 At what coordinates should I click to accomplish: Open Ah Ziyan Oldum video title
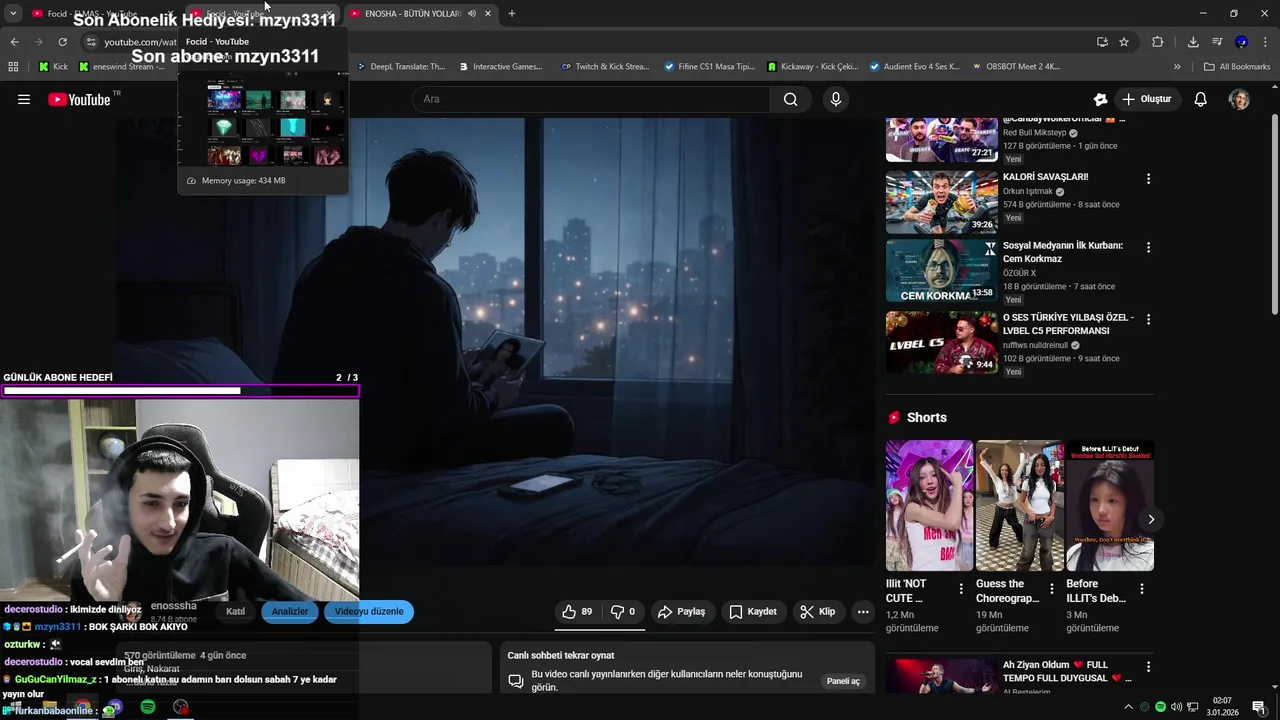coord(1067,671)
